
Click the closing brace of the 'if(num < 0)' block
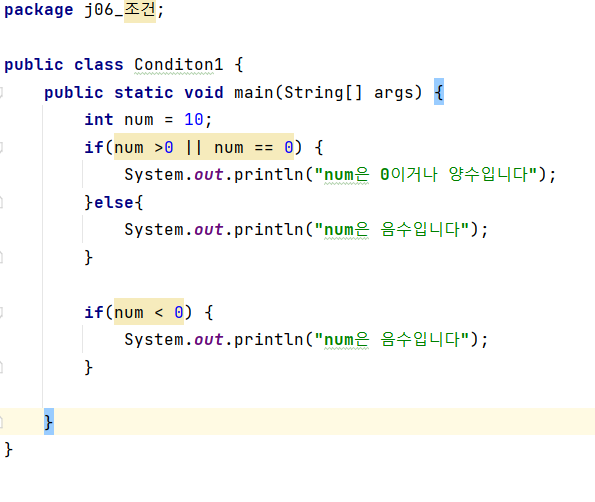pyautogui.click(x=88, y=367)
